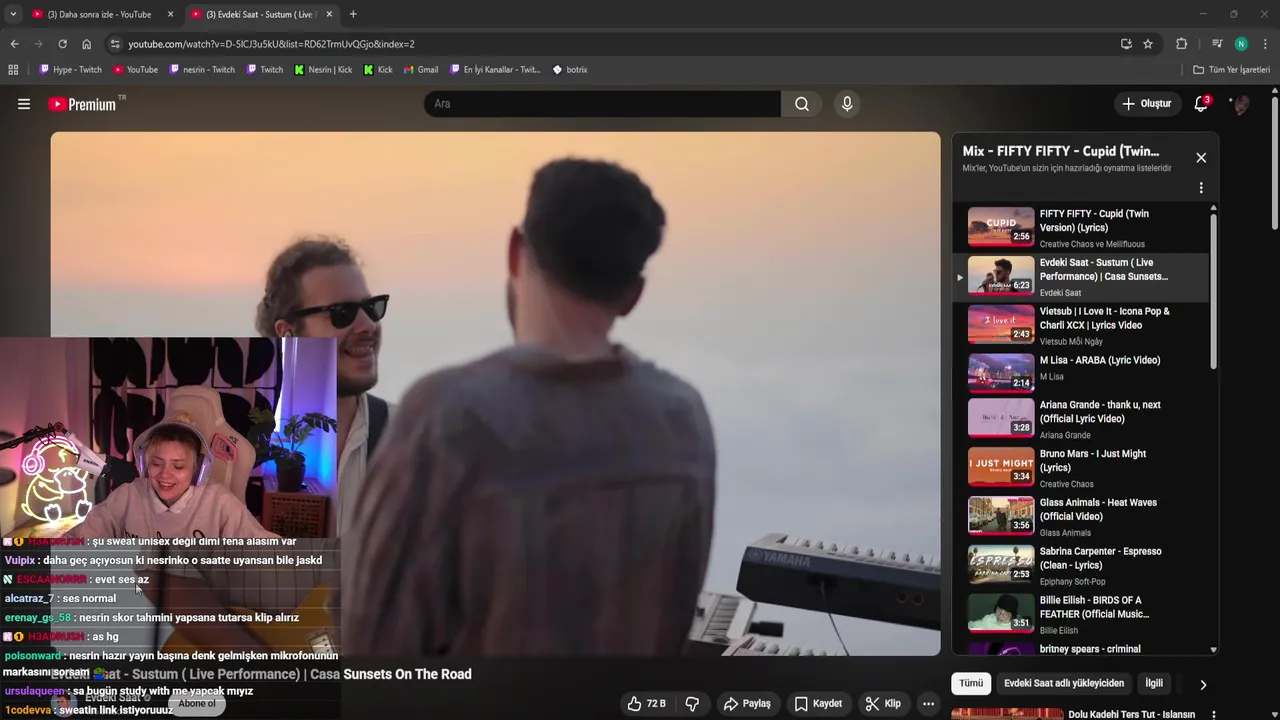1280x720 pixels.
Task: Go back in browser history
Action: pos(14,44)
